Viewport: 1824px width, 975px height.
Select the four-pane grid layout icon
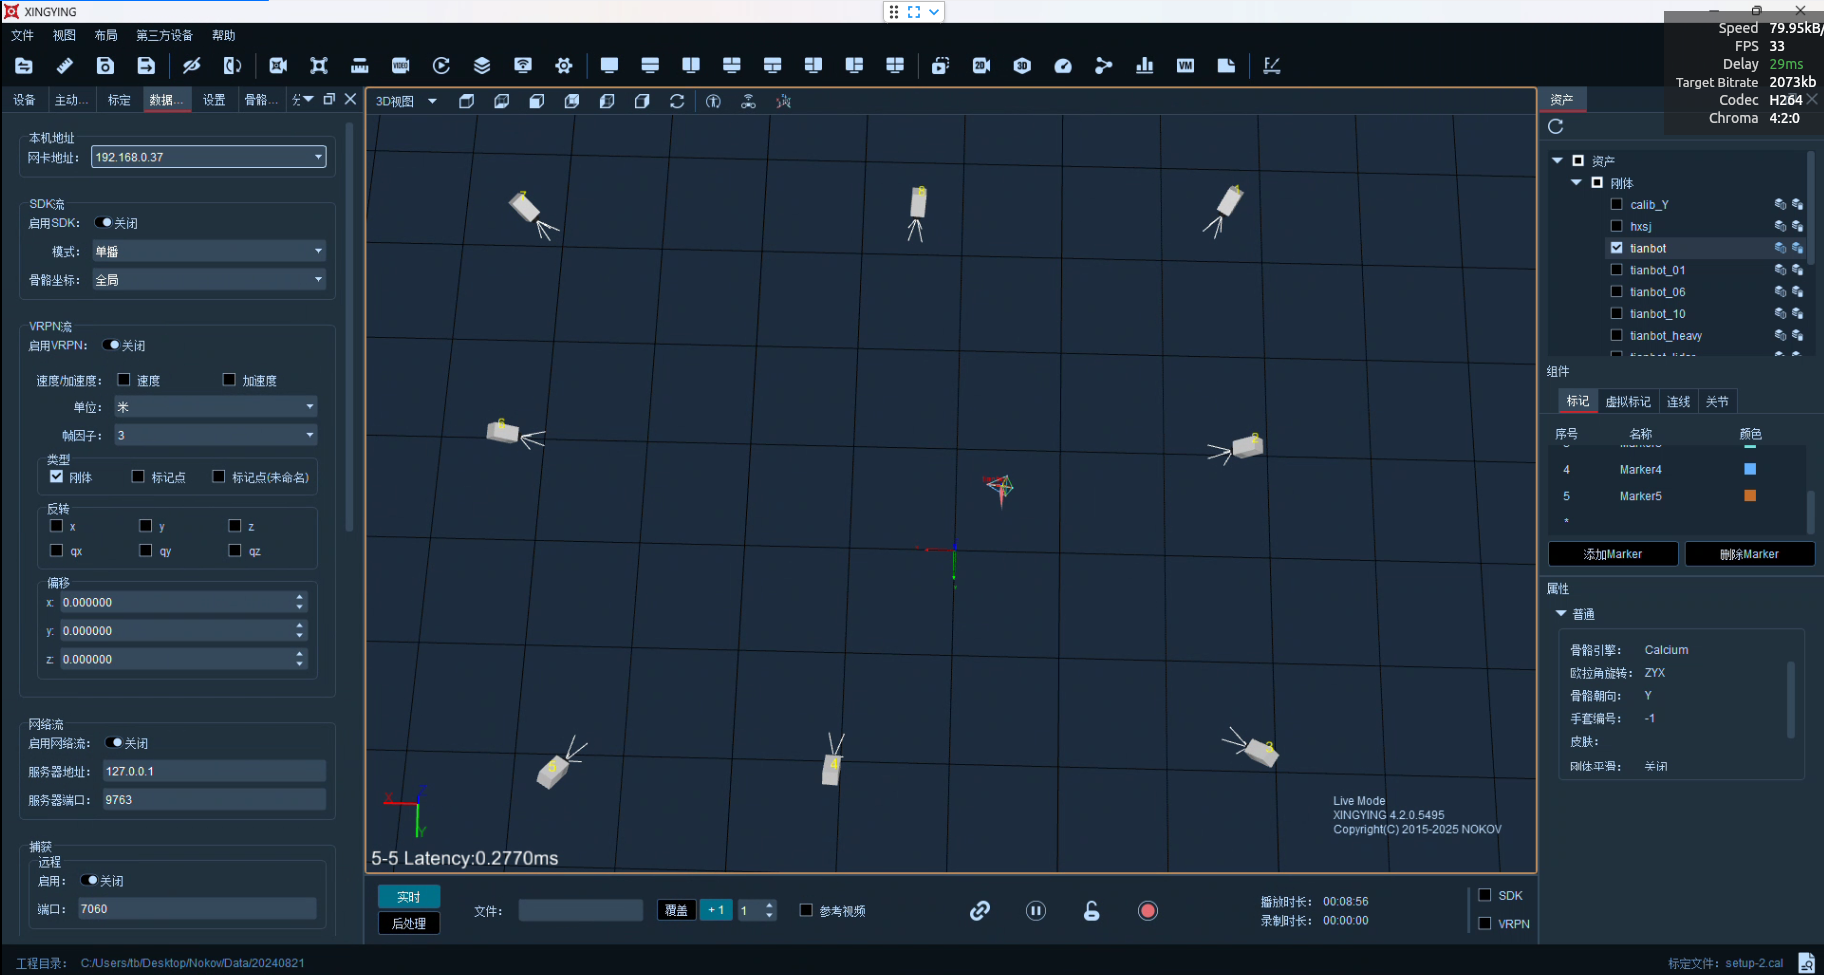[x=895, y=66]
